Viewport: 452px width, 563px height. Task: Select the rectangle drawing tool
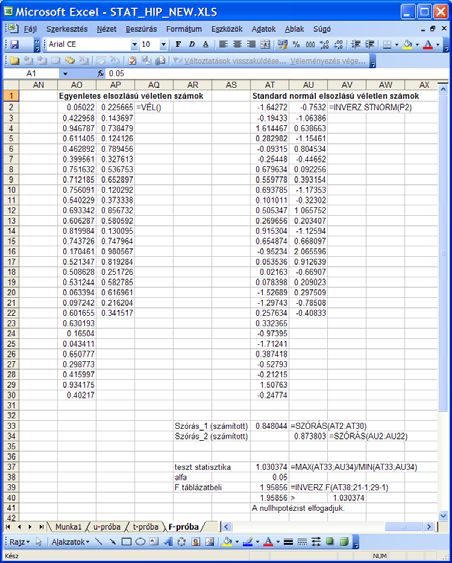tap(126, 541)
